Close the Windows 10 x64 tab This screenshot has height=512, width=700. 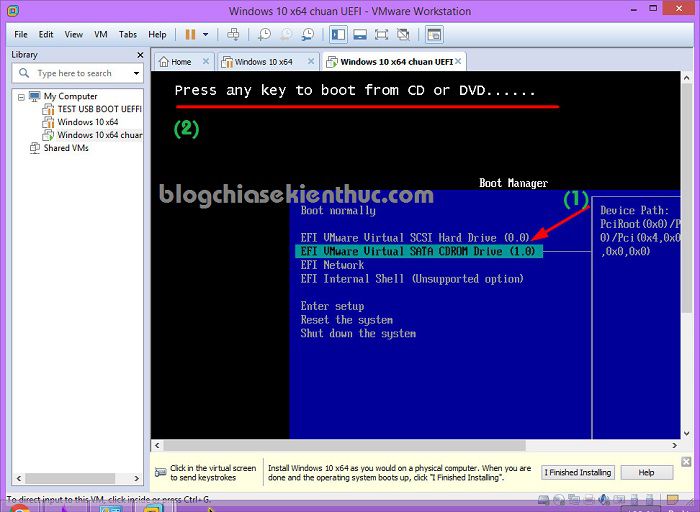pyautogui.click(x=311, y=61)
